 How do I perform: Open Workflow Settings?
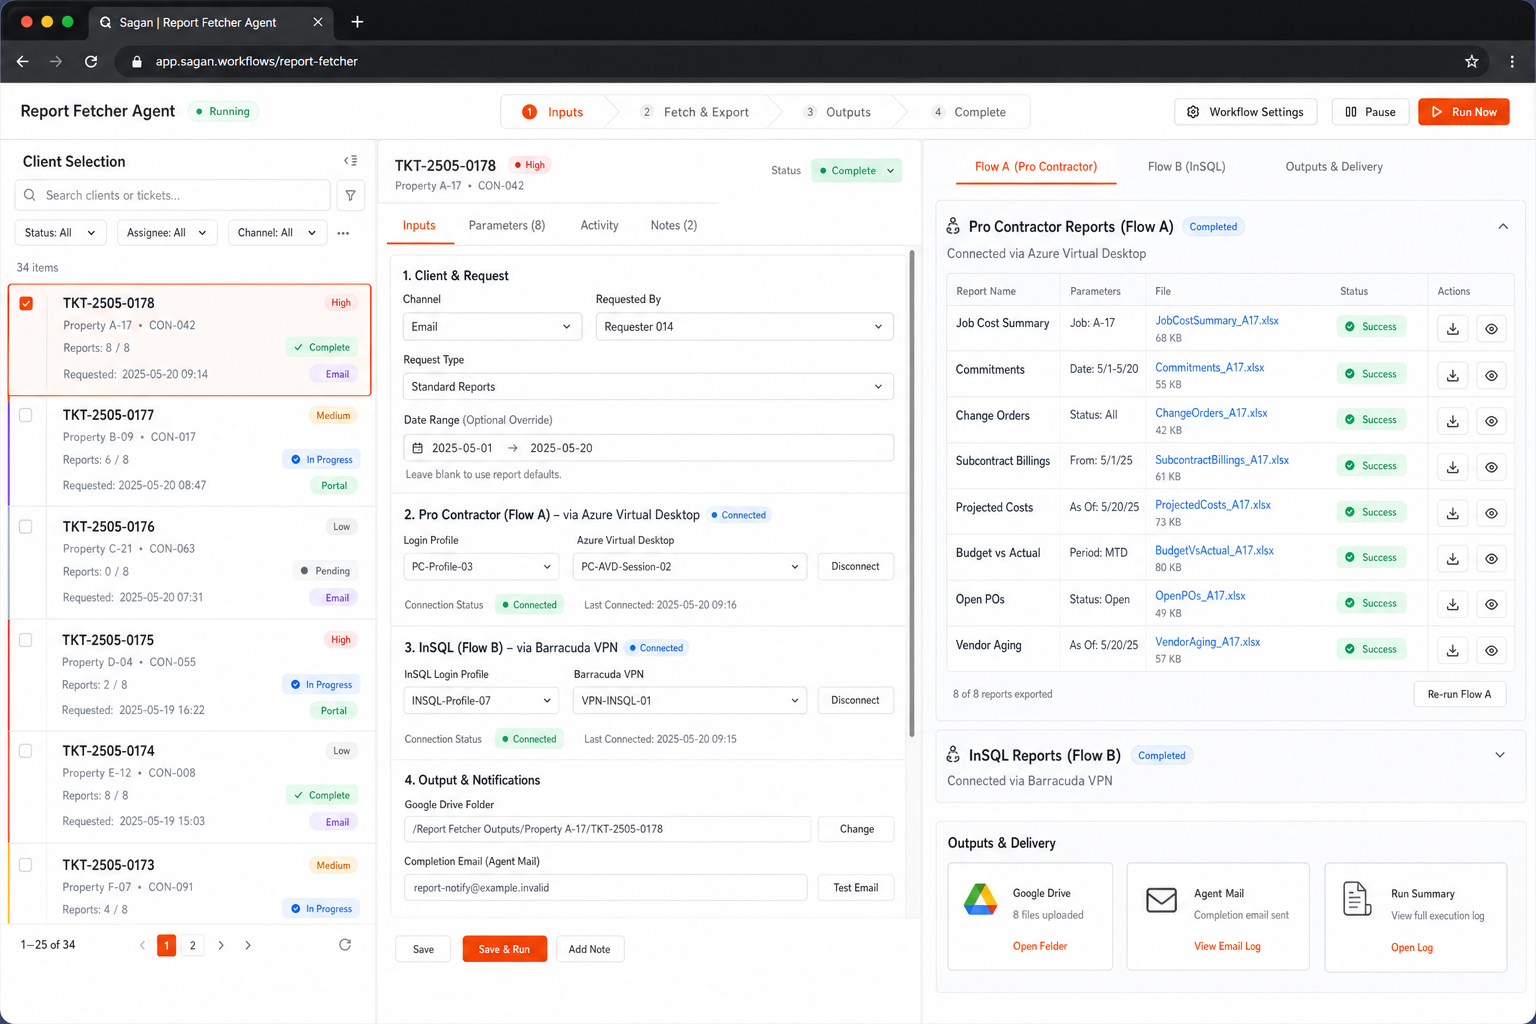(x=1245, y=112)
